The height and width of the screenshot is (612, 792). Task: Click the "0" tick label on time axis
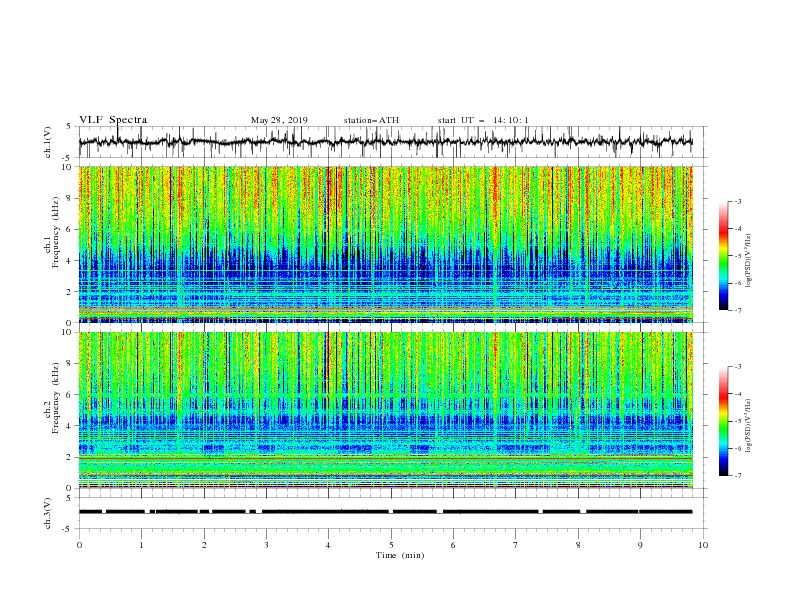click(x=79, y=545)
